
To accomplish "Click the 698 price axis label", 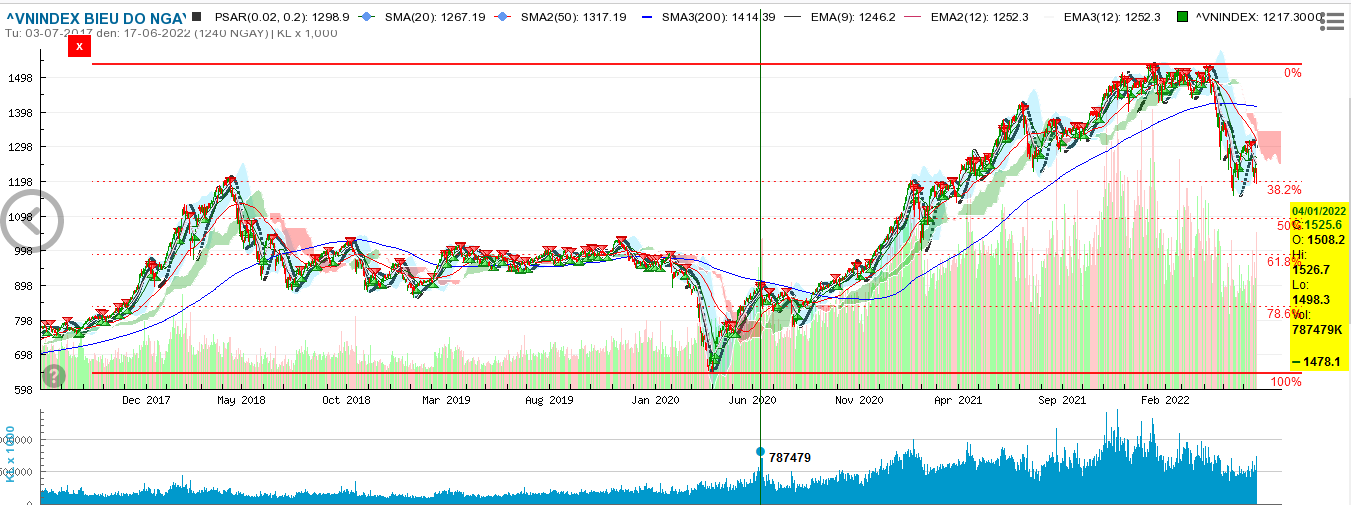I will coord(22,356).
